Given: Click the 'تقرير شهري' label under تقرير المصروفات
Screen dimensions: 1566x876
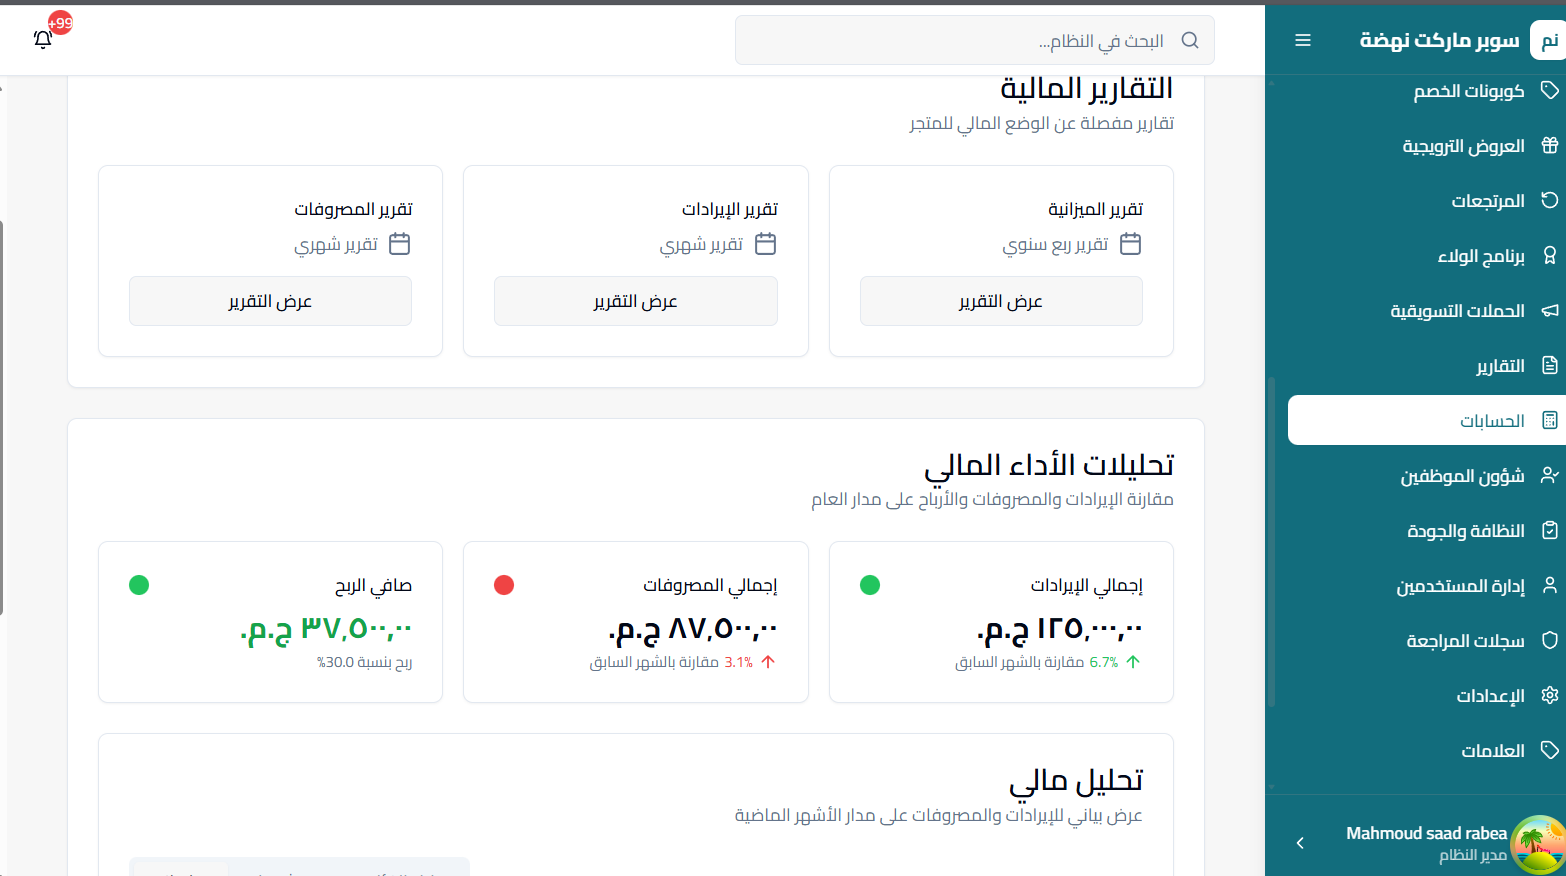Looking at the screenshot, I should click(336, 245).
